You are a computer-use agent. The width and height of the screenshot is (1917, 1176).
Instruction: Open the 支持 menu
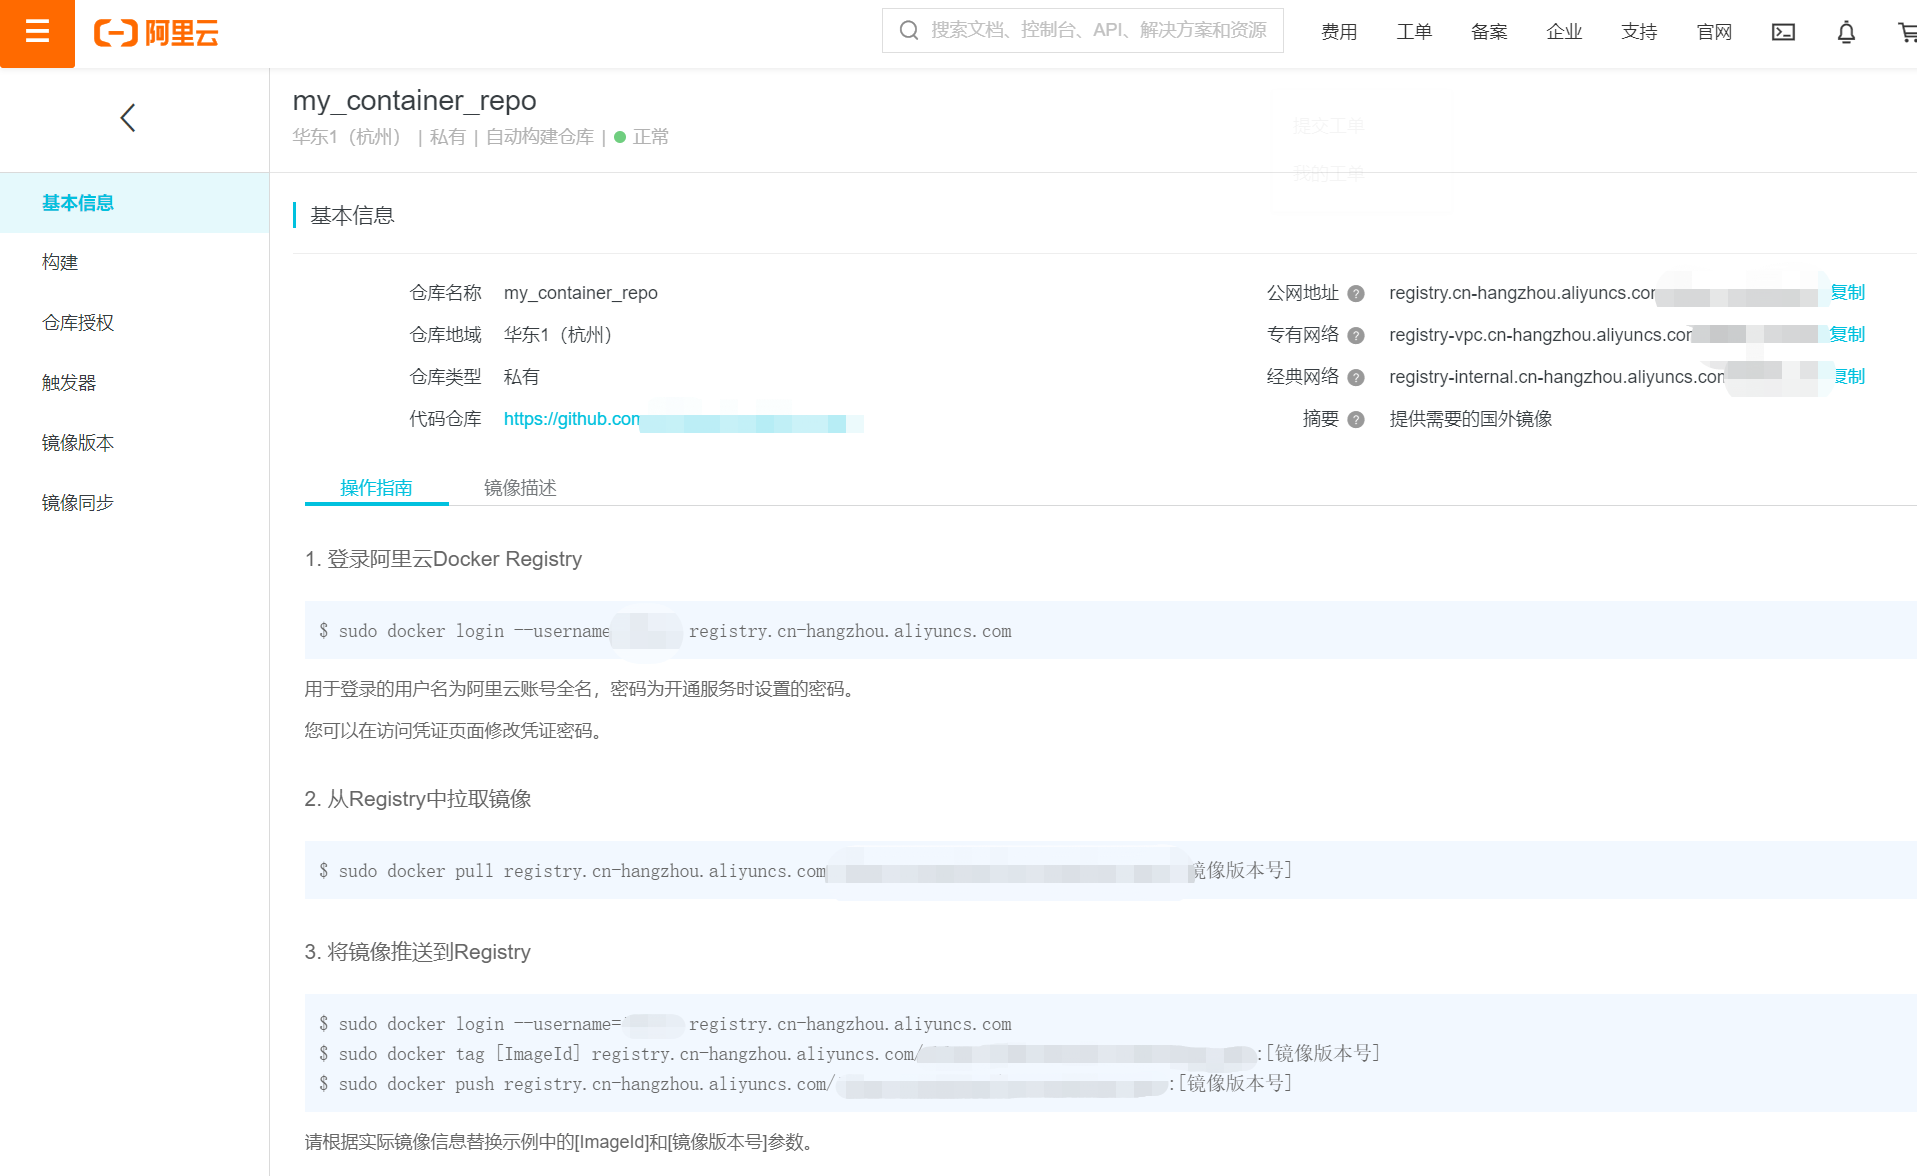pos(1639,32)
